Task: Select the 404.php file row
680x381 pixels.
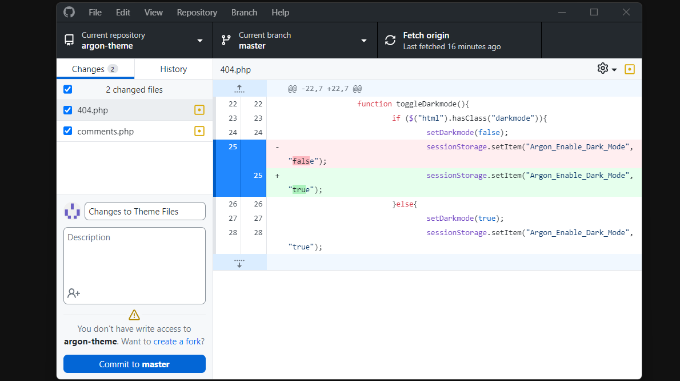Action: (x=134, y=110)
